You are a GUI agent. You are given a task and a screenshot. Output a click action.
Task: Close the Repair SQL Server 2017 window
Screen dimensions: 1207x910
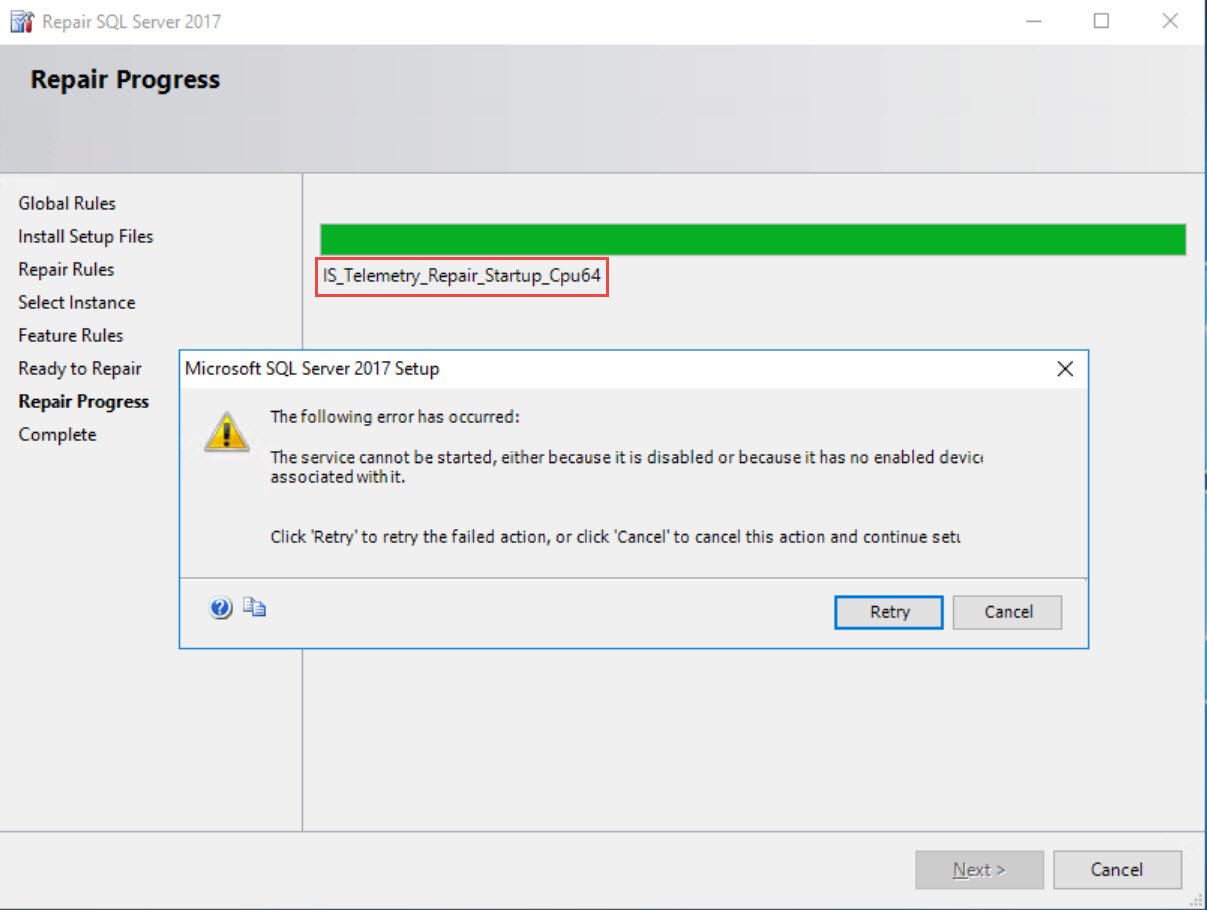1169,21
